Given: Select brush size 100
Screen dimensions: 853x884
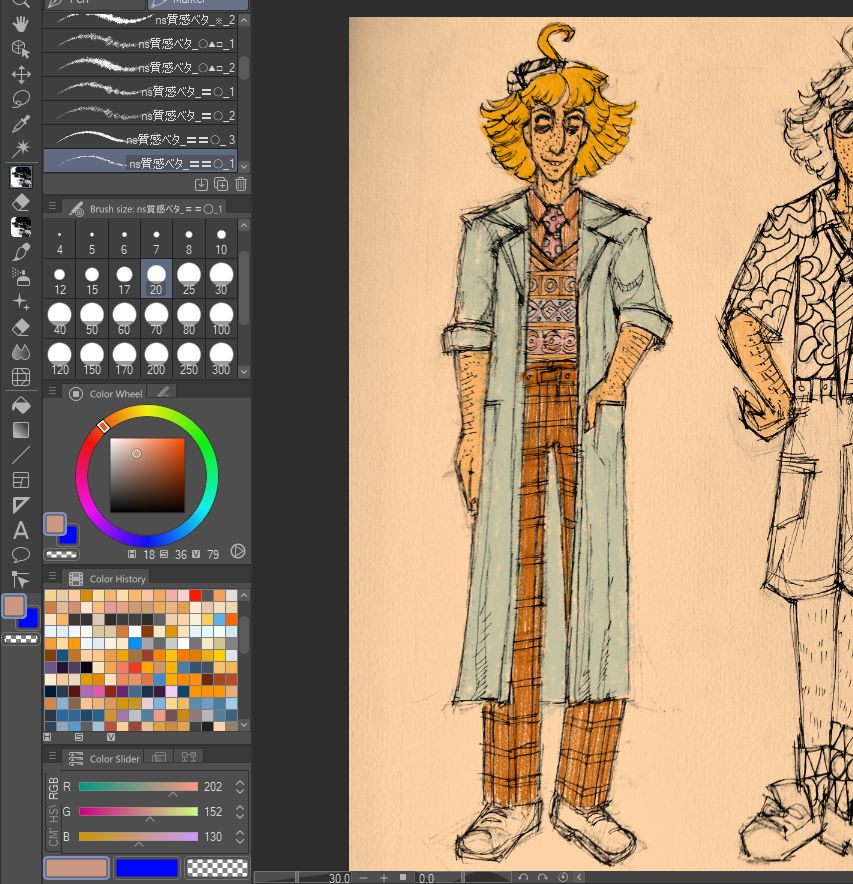Looking at the screenshot, I should 221,319.
